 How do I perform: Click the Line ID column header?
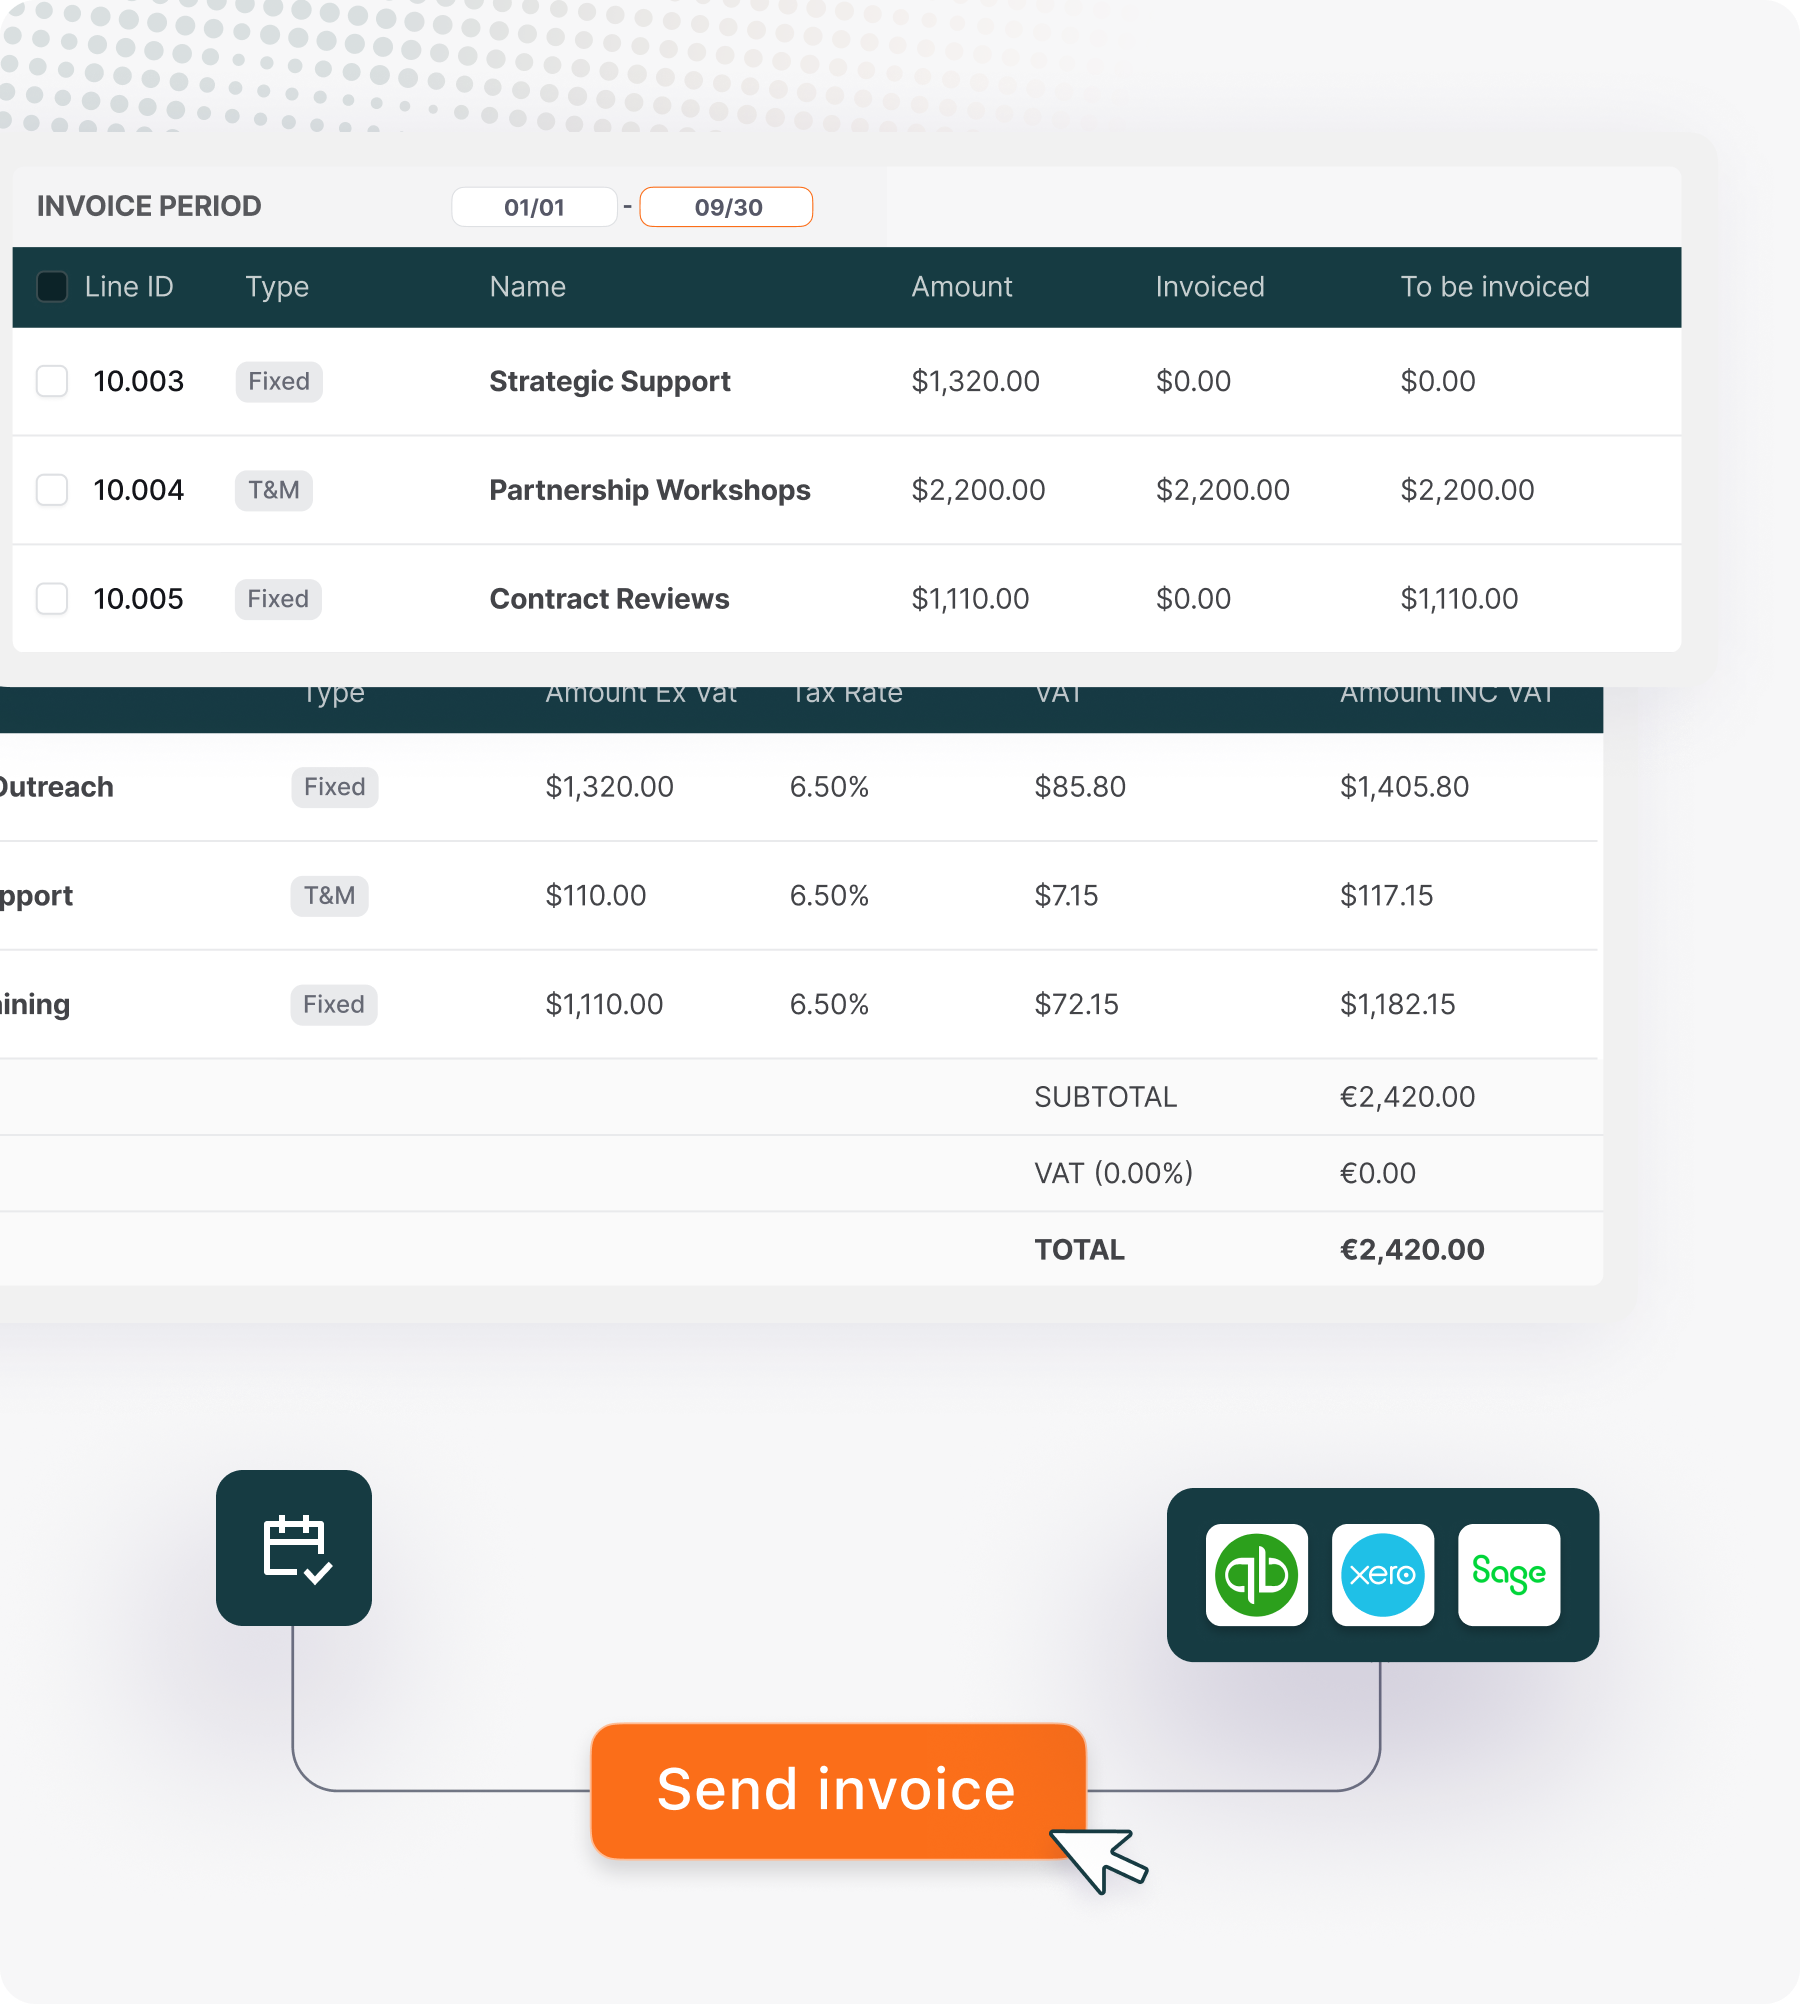(129, 287)
